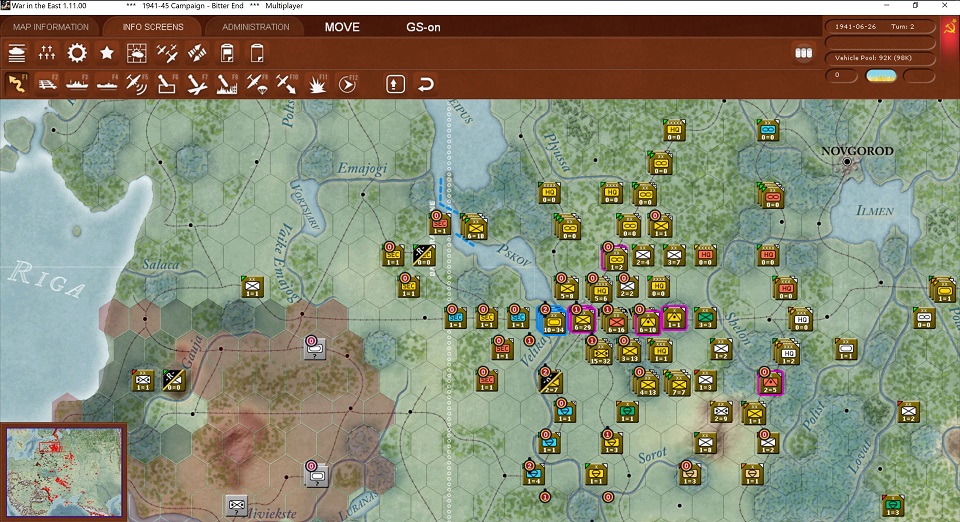
Task: Select the 15=32 infantry unit counter
Action: click(x=600, y=352)
